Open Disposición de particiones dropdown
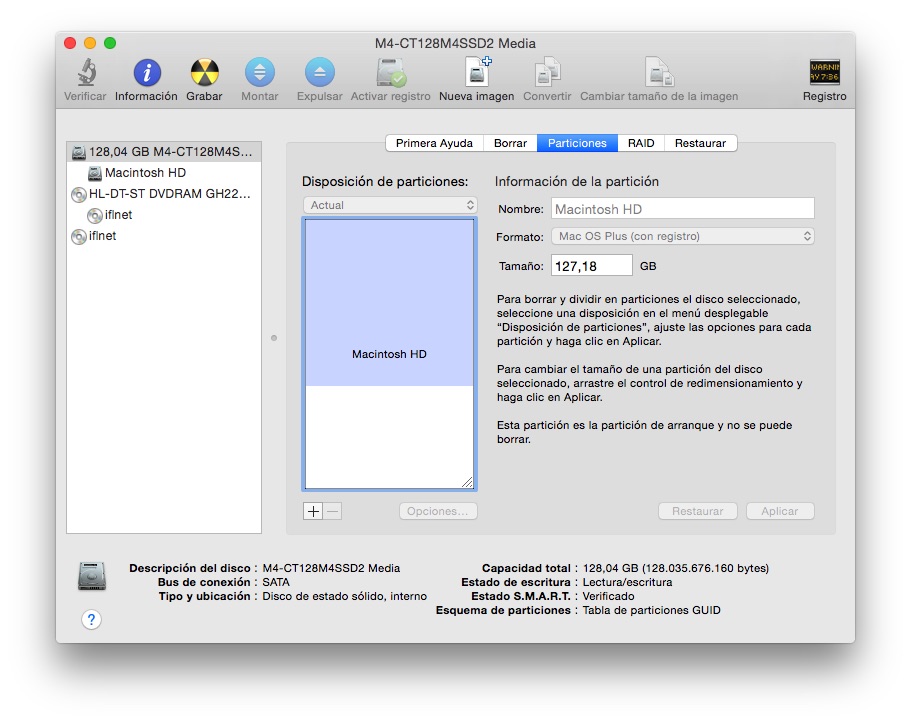Image resolution: width=911 pixels, height=723 pixels. click(390, 205)
